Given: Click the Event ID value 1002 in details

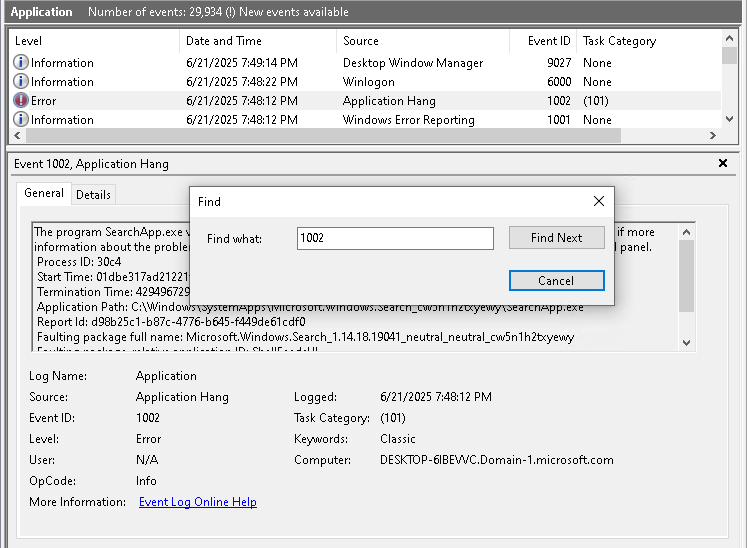Looking at the screenshot, I should [148, 418].
